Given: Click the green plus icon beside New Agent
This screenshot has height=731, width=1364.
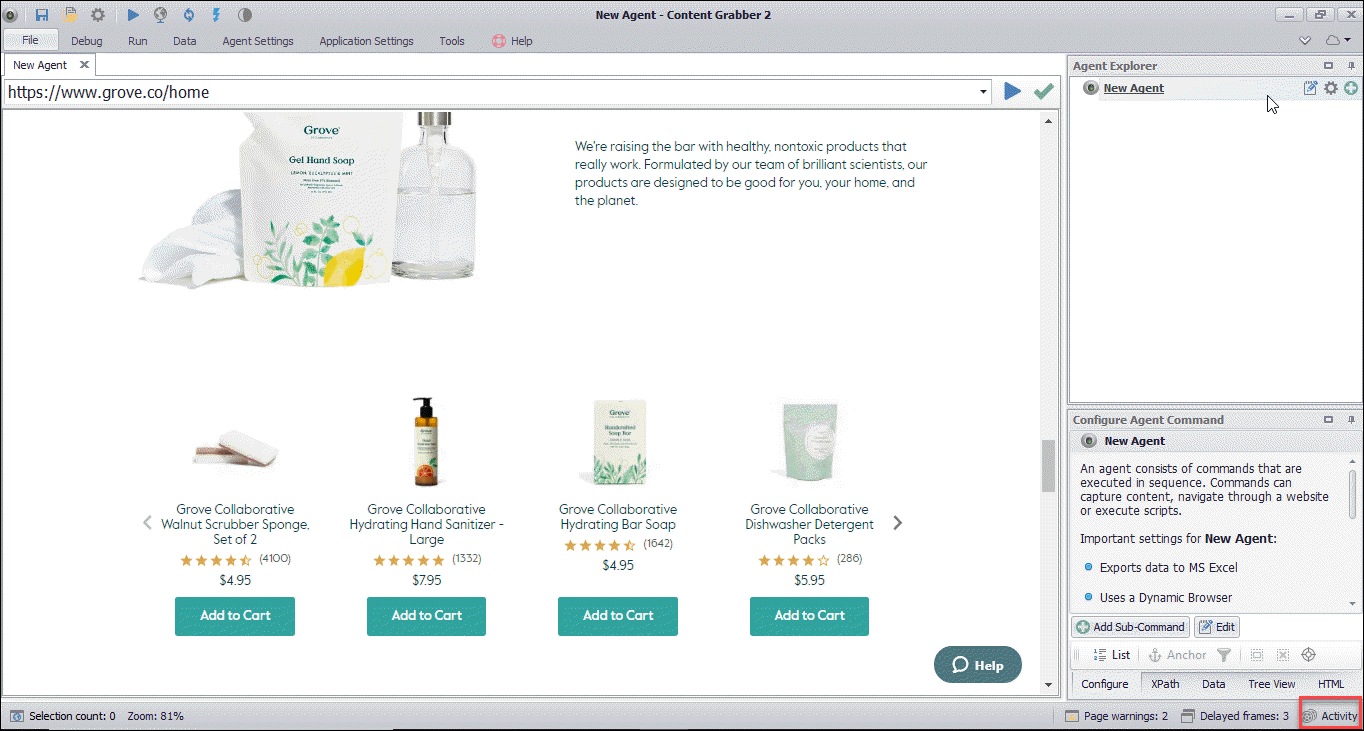Looking at the screenshot, I should pos(1351,88).
